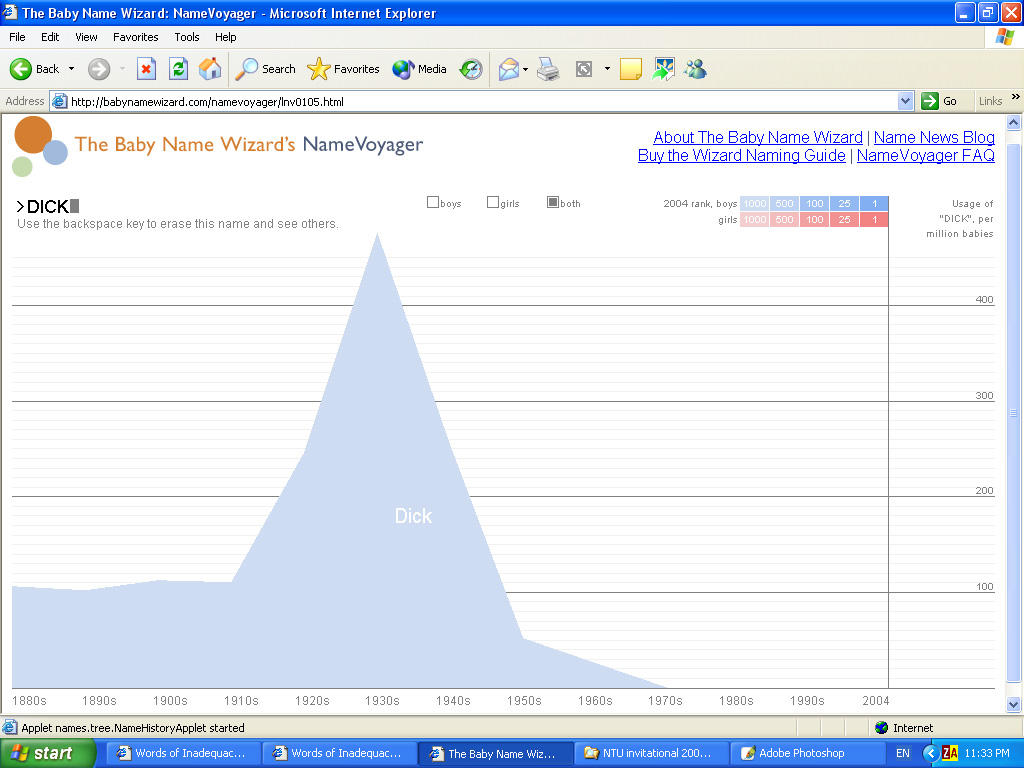Click the scrollbar down arrow
The image size is (1024, 768).
pyautogui.click(x=1014, y=704)
